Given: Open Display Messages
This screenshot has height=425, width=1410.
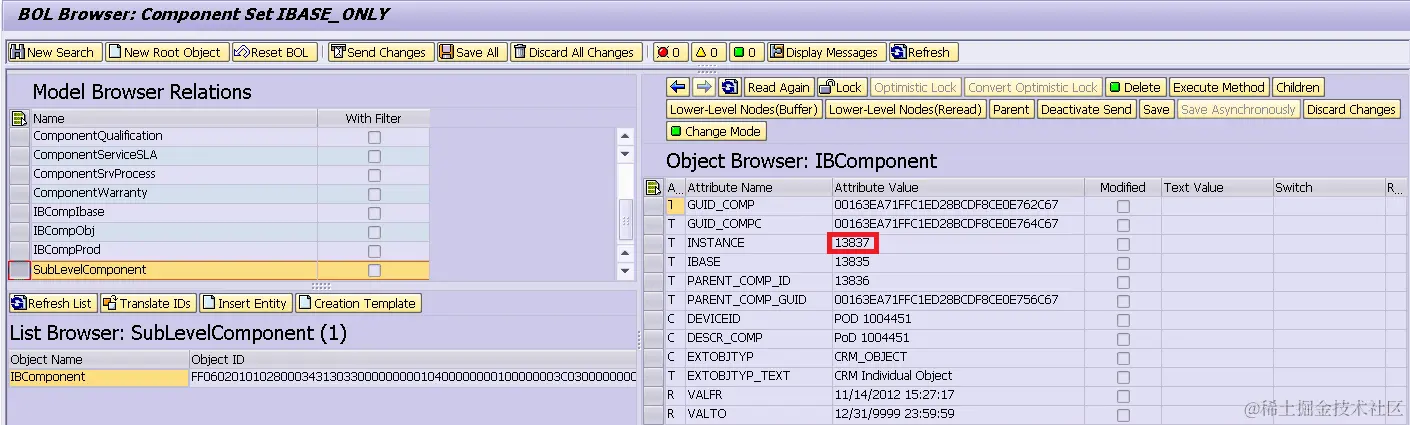Looking at the screenshot, I should [825, 52].
